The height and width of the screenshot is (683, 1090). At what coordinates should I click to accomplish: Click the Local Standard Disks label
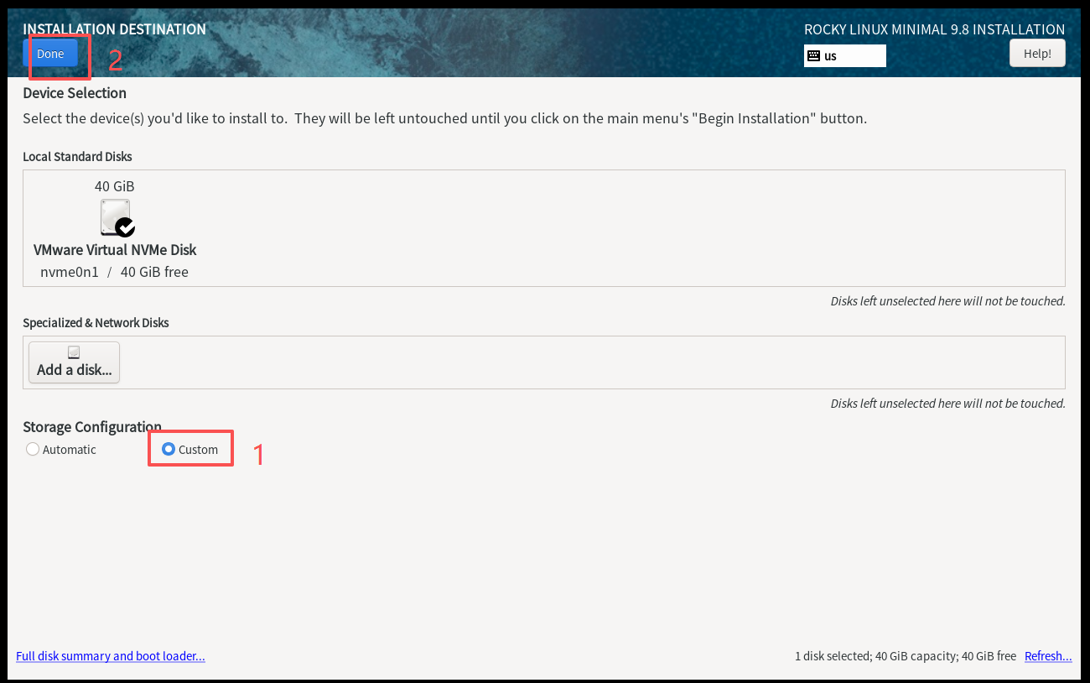click(x=77, y=156)
